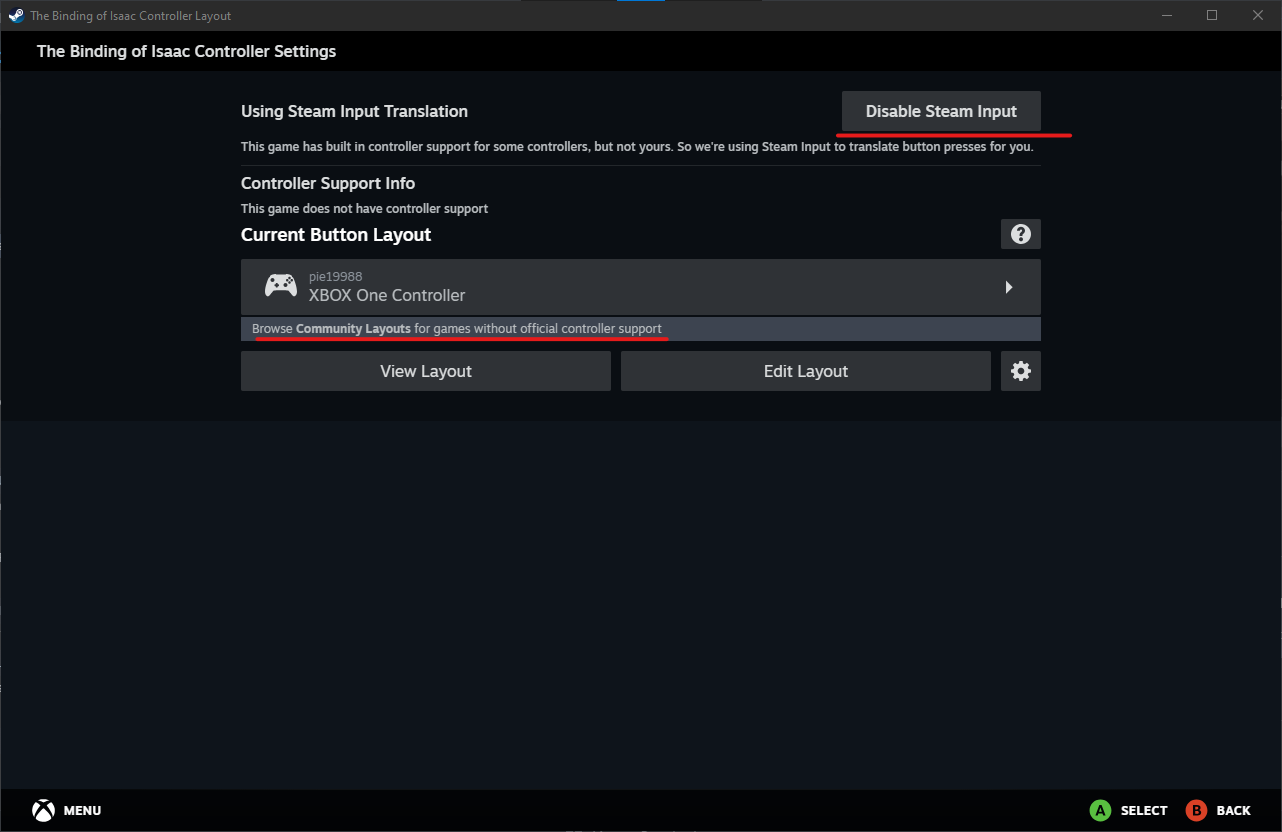
Task: Click the SELECT label in footer
Action: coord(1144,810)
